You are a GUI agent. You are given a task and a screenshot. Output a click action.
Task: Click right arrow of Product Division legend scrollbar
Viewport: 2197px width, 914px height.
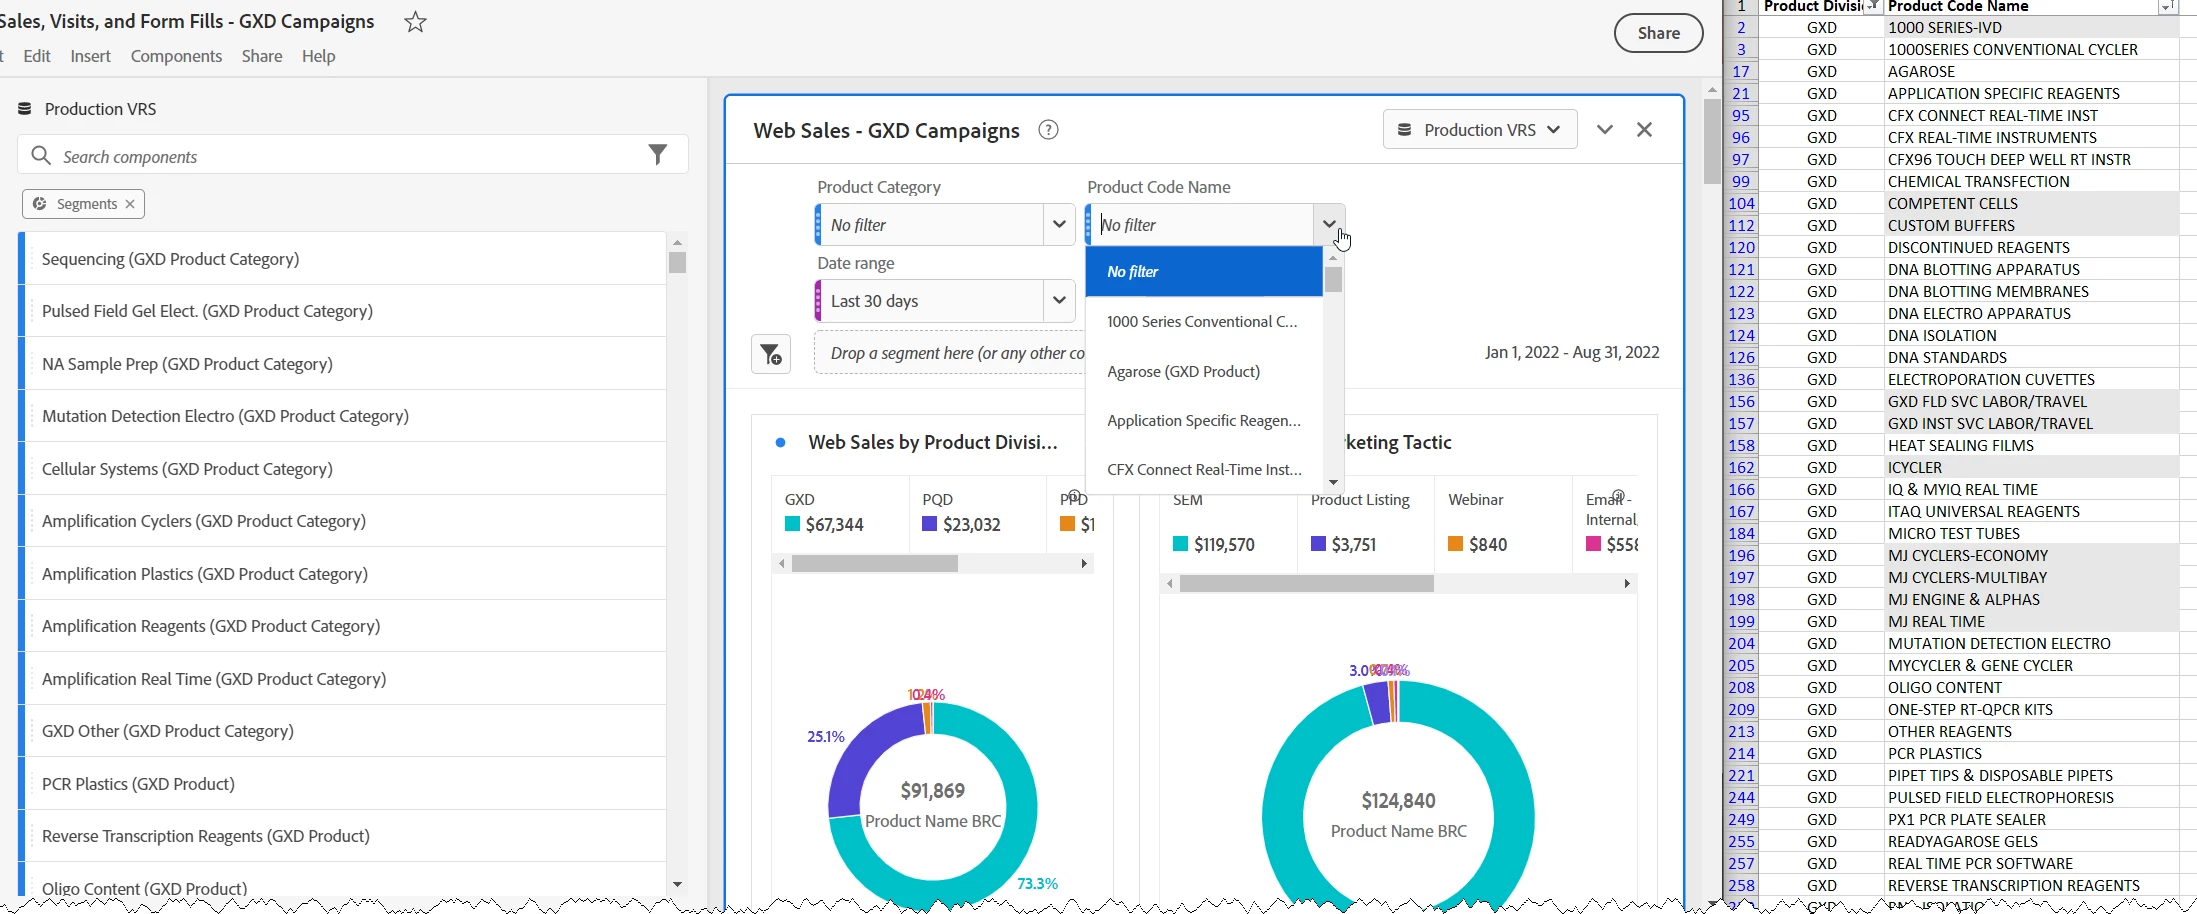click(1084, 564)
